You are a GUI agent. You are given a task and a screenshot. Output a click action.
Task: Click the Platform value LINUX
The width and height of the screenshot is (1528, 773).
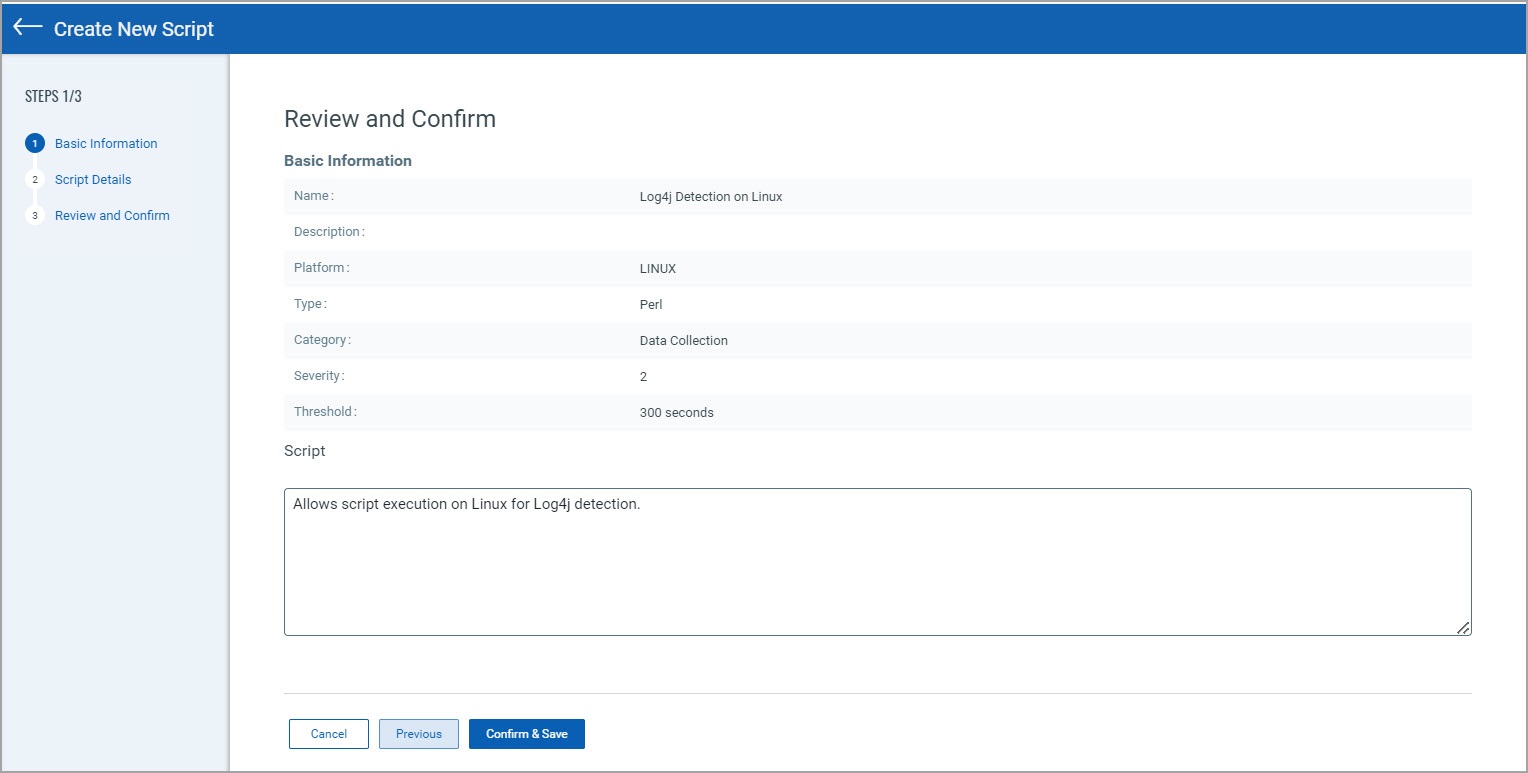(x=658, y=269)
